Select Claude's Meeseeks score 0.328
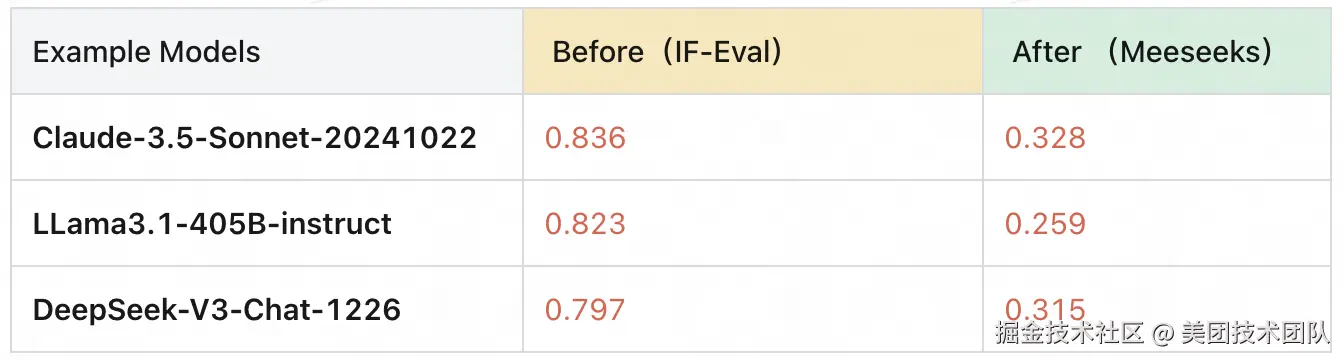The height and width of the screenshot is (360, 1344). pyautogui.click(x=1045, y=138)
